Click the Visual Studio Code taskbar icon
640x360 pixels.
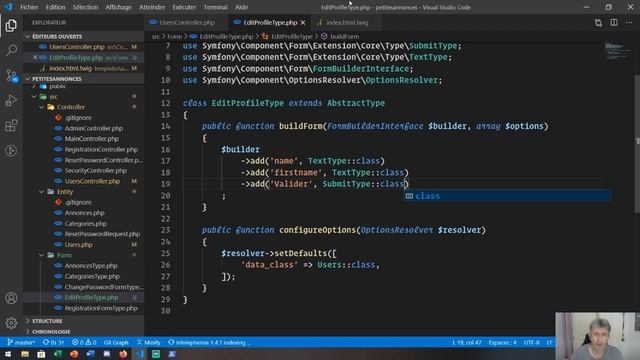tap(139, 354)
